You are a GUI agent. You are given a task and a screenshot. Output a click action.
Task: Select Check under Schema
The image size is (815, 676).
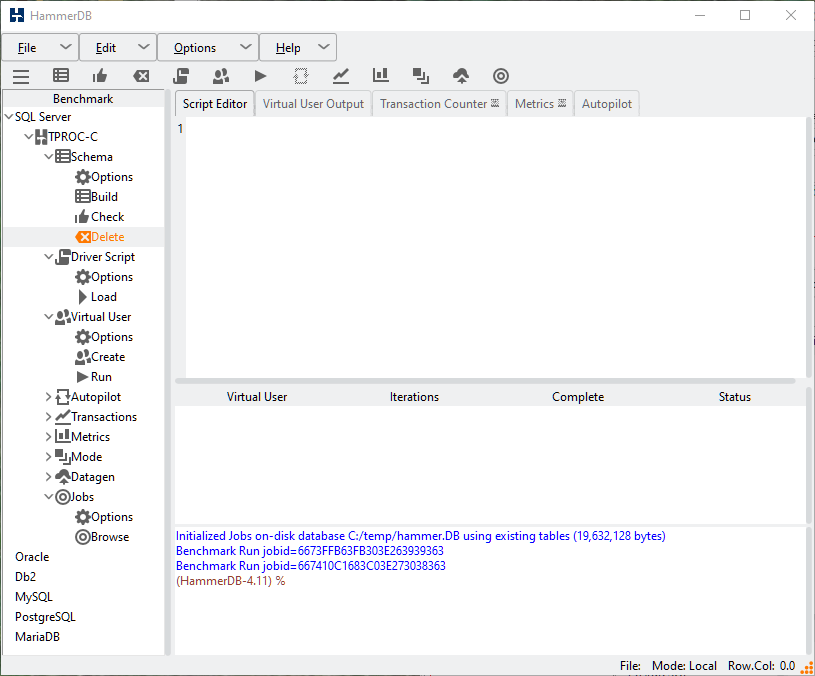[x=100, y=217]
